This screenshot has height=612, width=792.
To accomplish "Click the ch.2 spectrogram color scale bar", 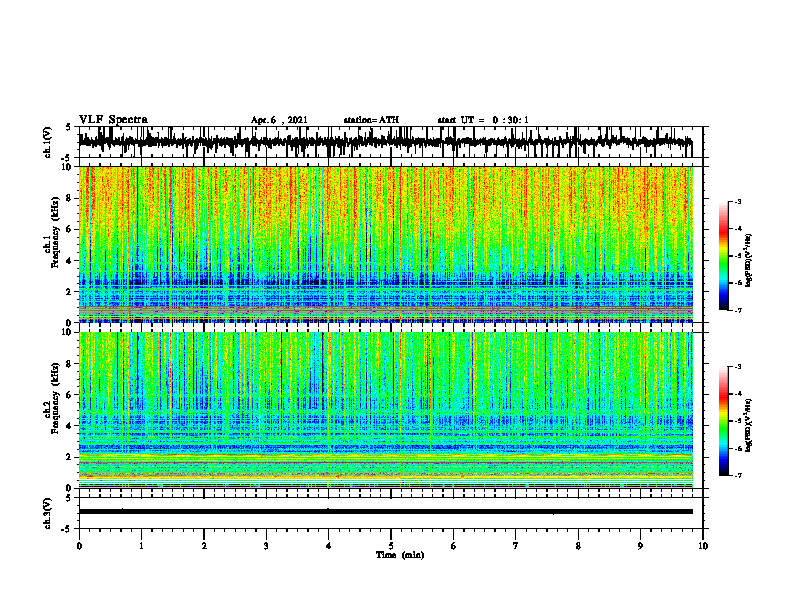I will point(723,421).
